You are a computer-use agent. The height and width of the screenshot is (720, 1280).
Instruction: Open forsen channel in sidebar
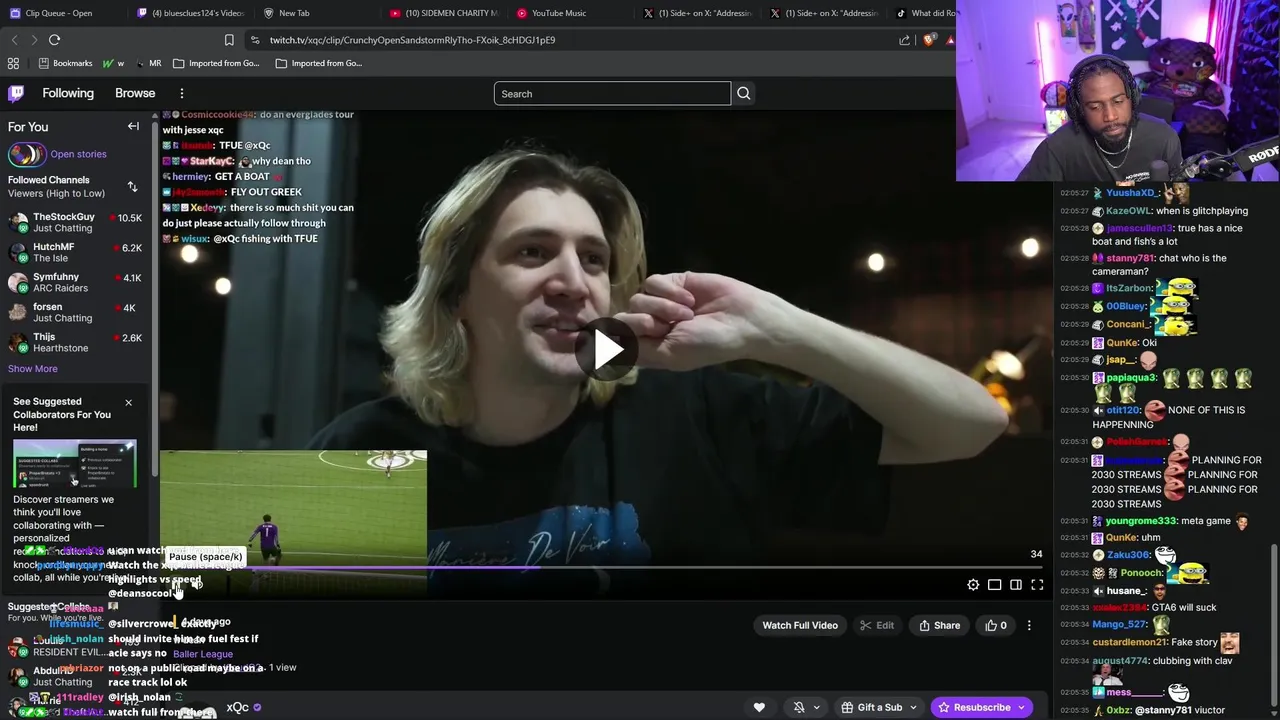[75, 312]
